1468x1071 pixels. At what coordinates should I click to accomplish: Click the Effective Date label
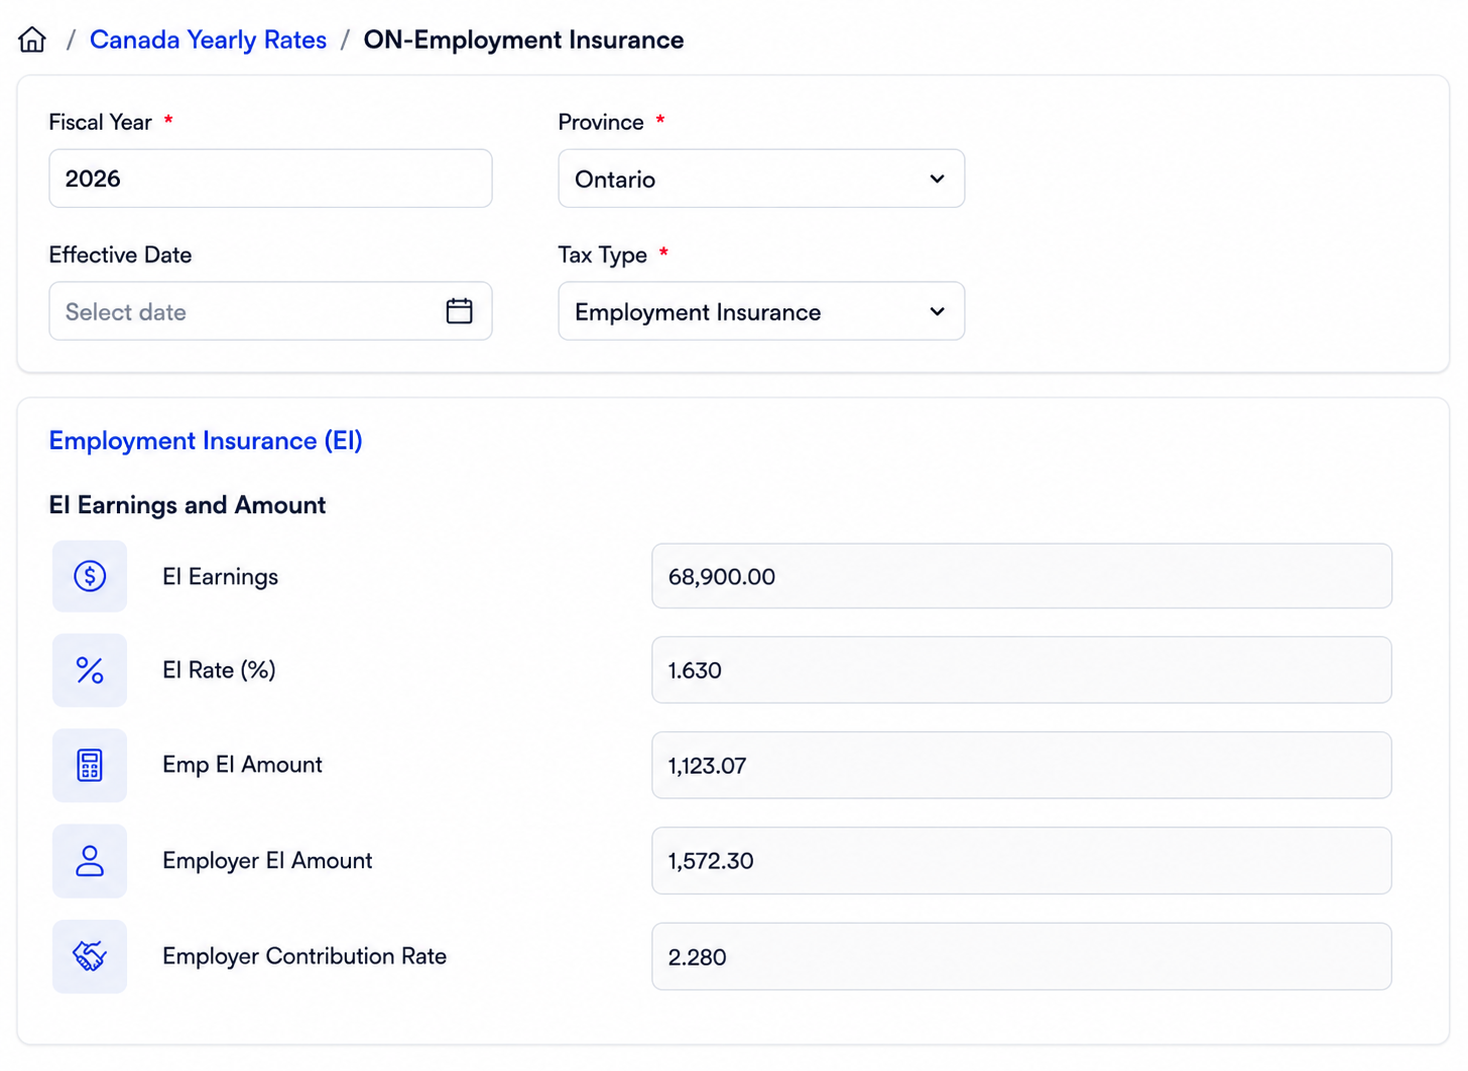(x=120, y=255)
